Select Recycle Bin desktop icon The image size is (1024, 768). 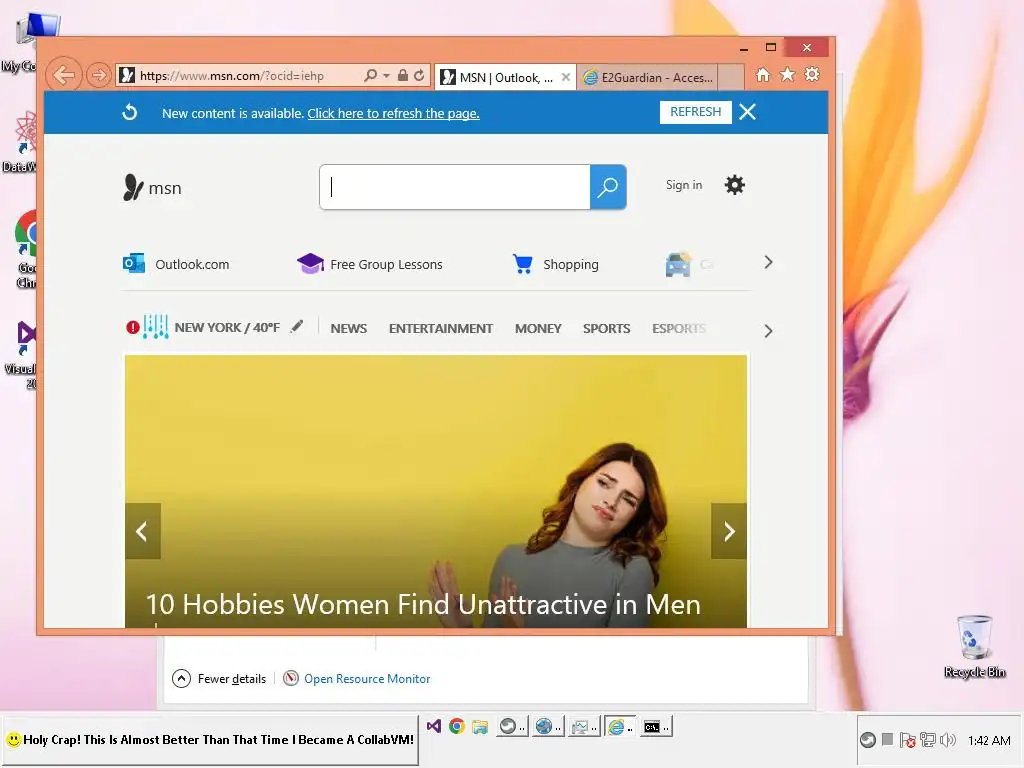tap(974, 646)
